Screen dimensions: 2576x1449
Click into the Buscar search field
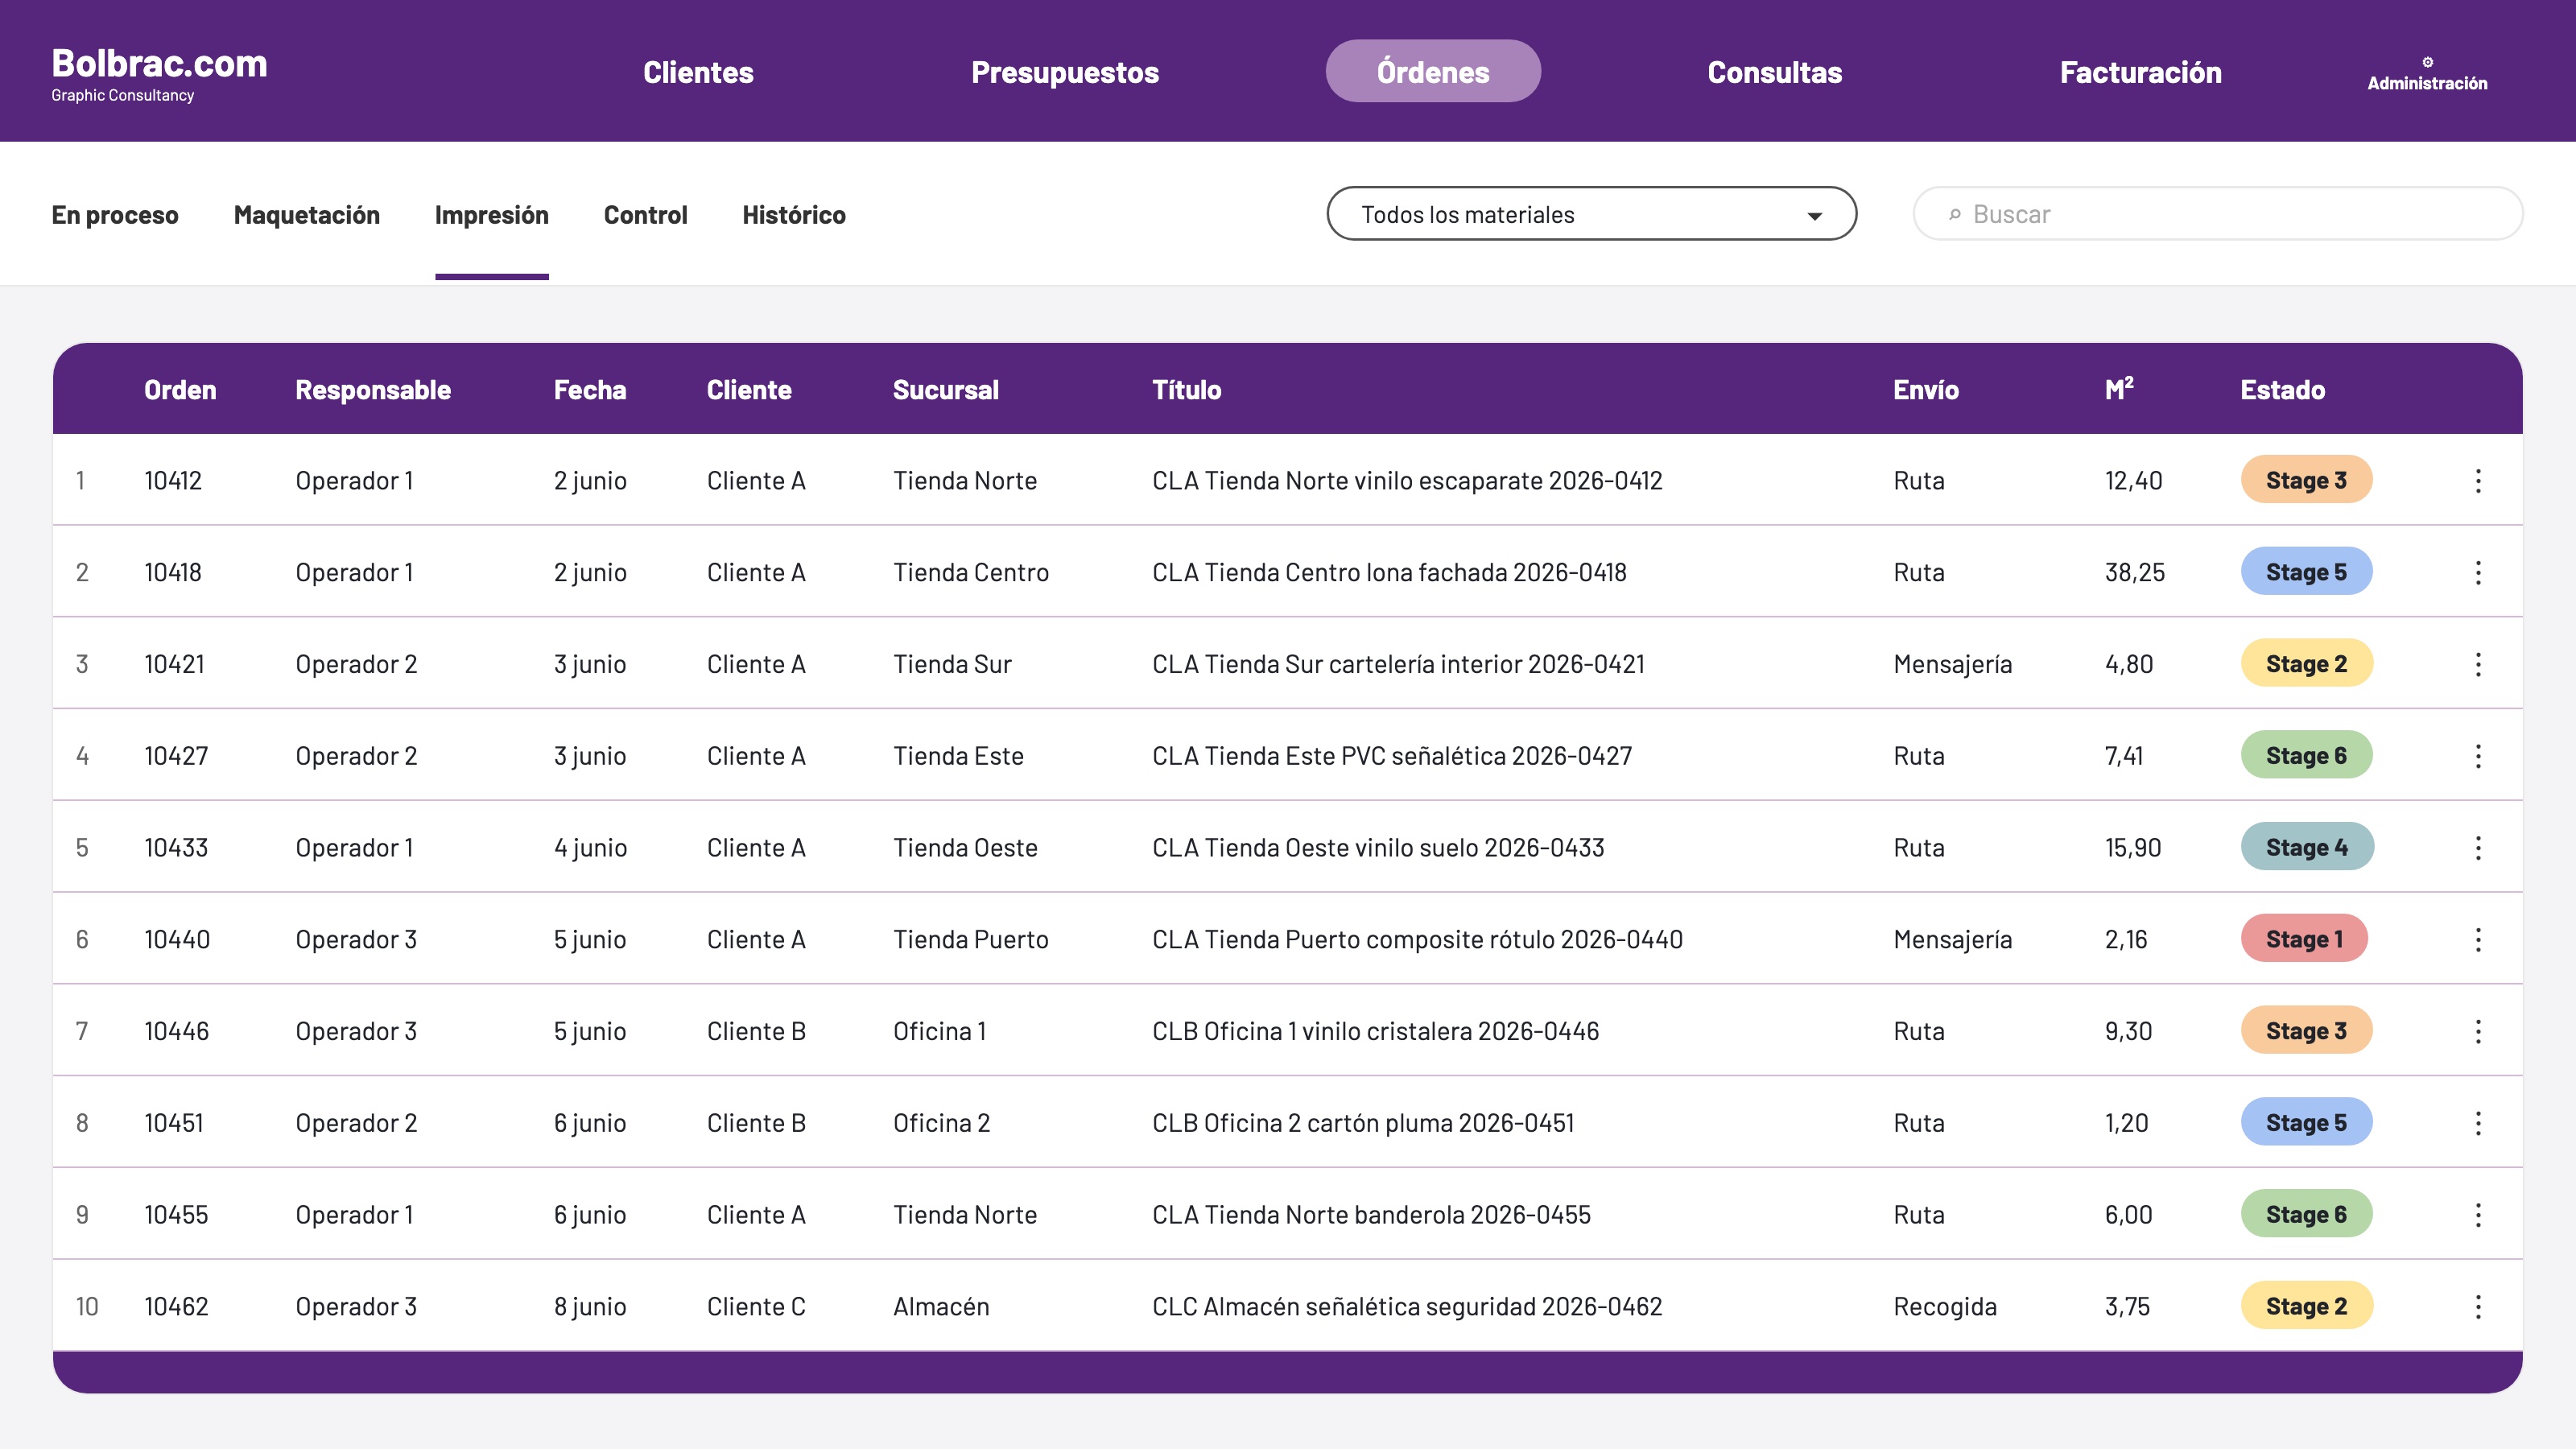[x=2217, y=214]
